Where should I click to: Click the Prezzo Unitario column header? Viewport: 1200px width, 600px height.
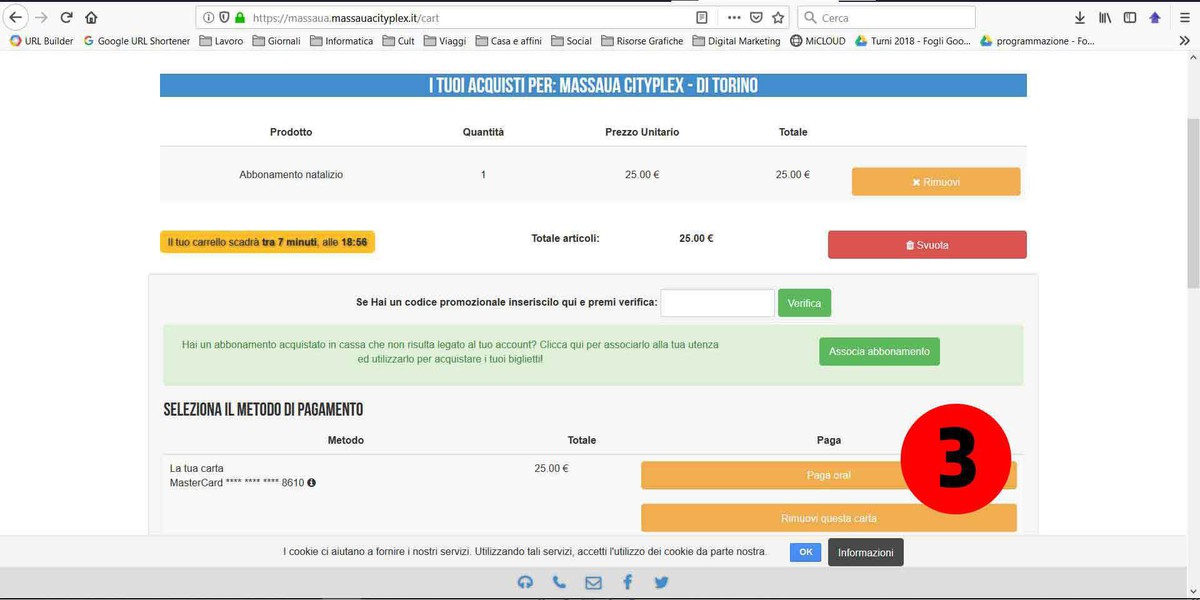tap(642, 132)
